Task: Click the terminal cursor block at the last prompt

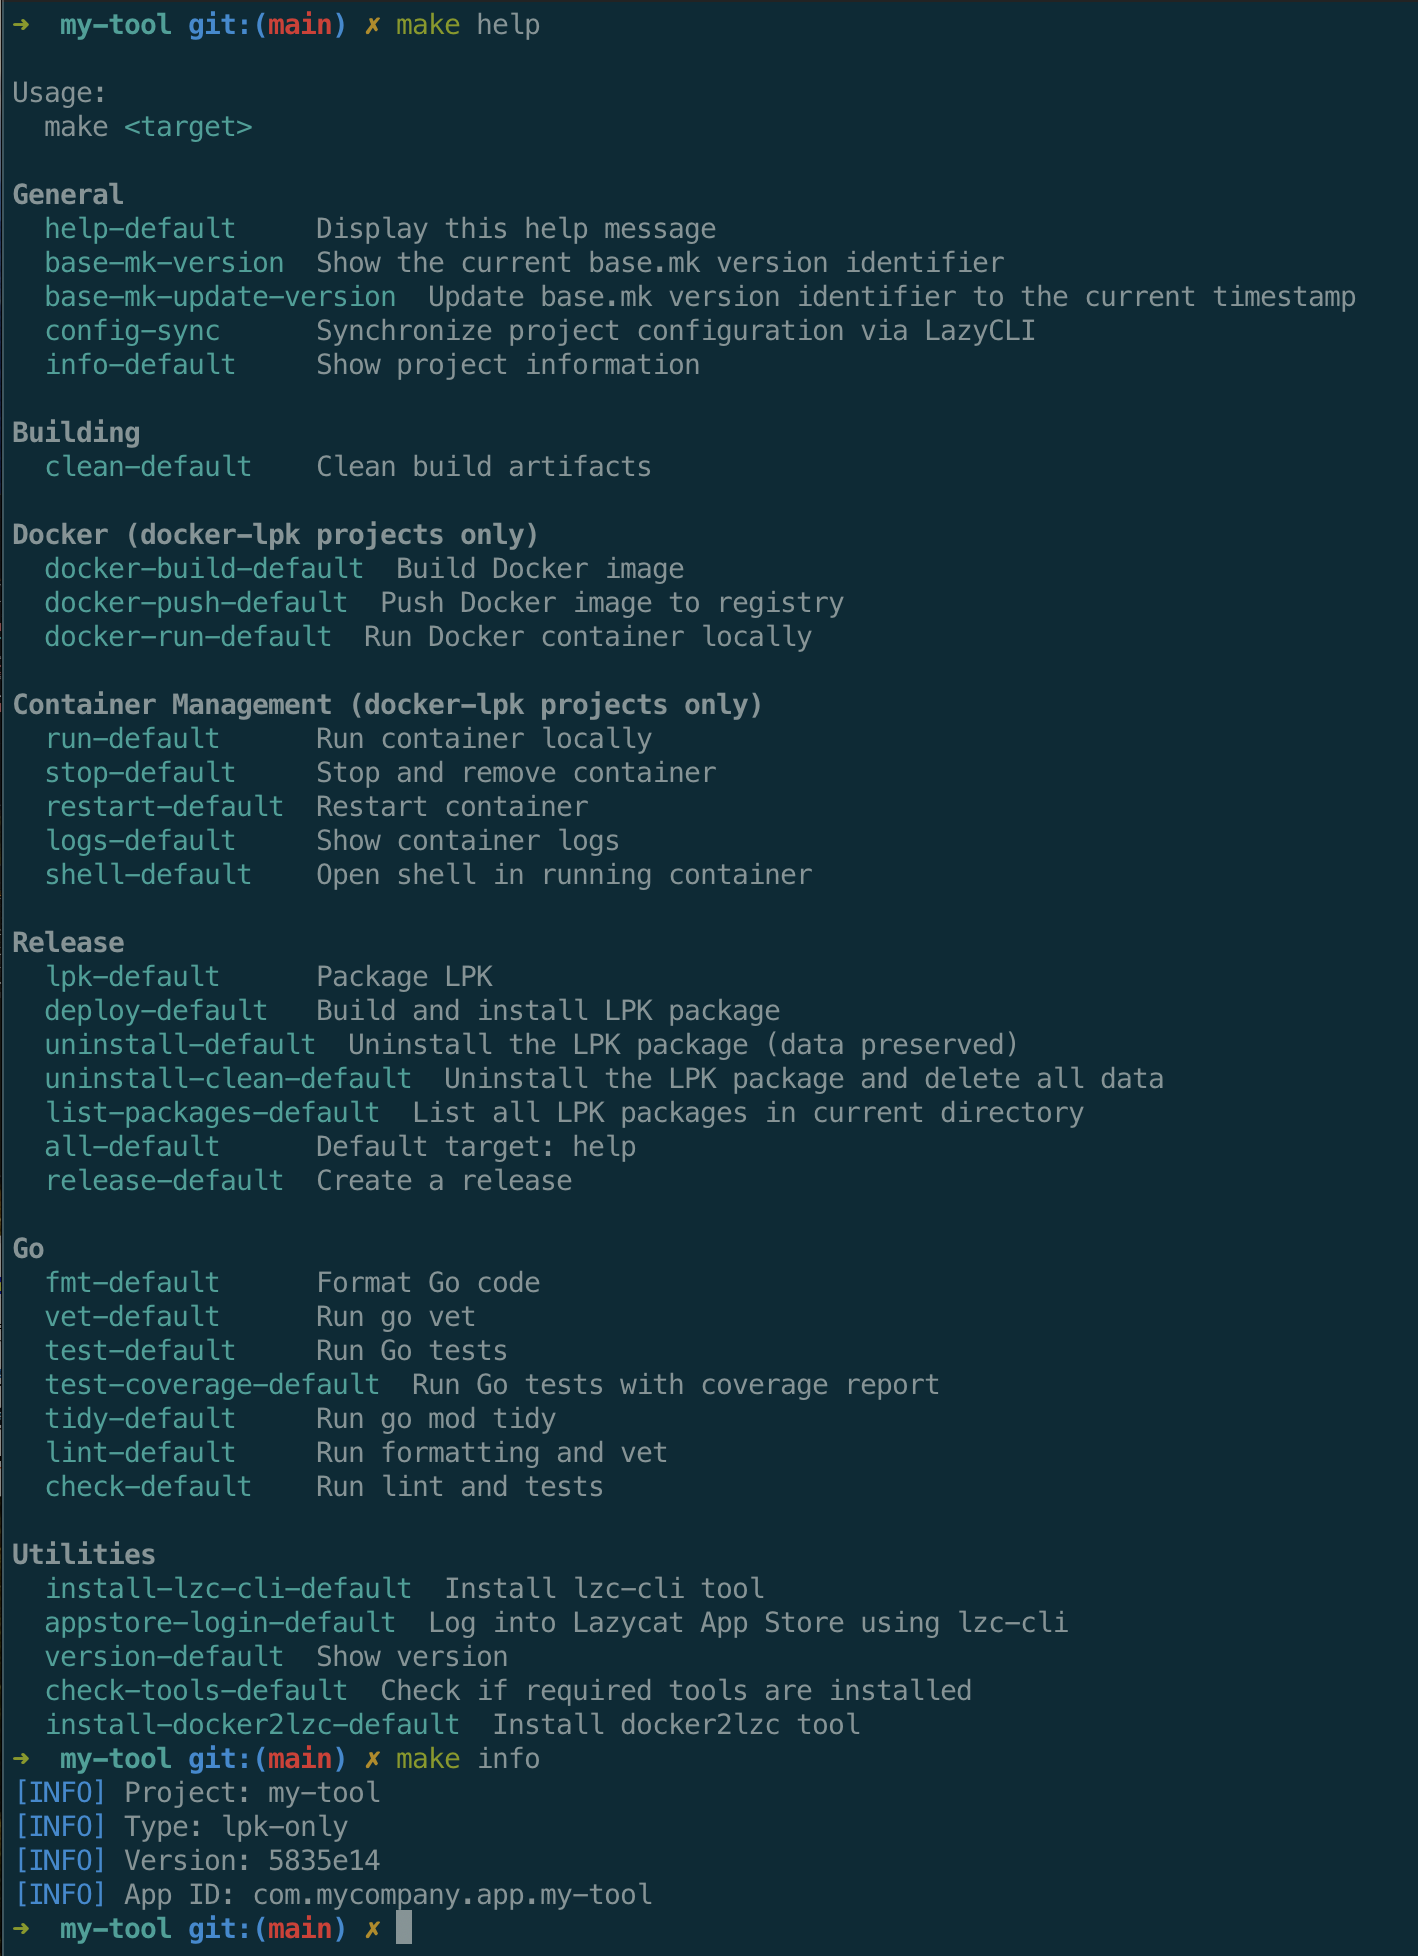Action: click(x=404, y=1928)
